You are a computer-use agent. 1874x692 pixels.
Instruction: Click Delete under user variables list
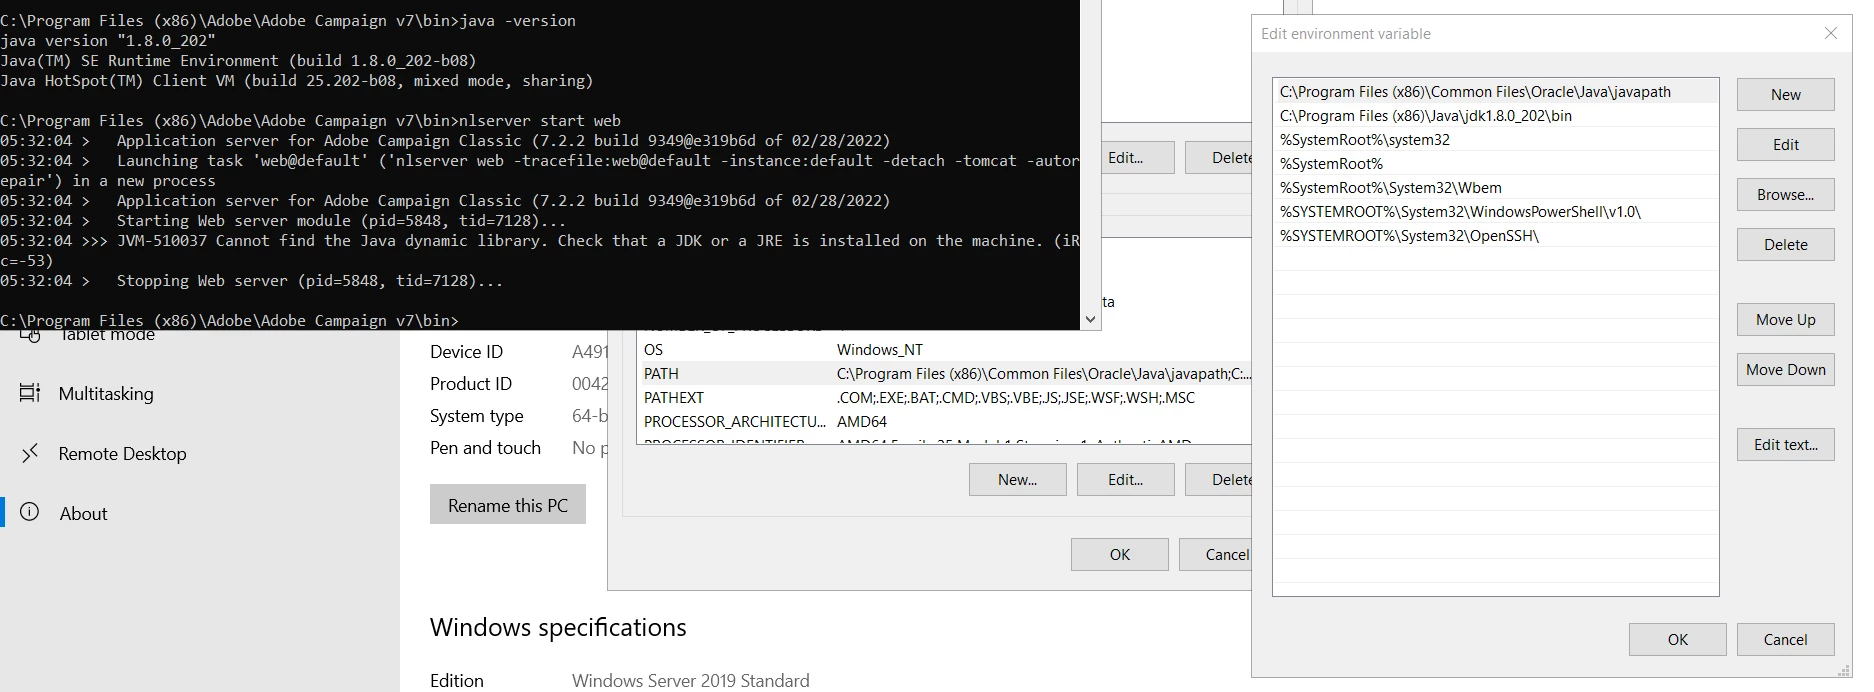point(1218,158)
